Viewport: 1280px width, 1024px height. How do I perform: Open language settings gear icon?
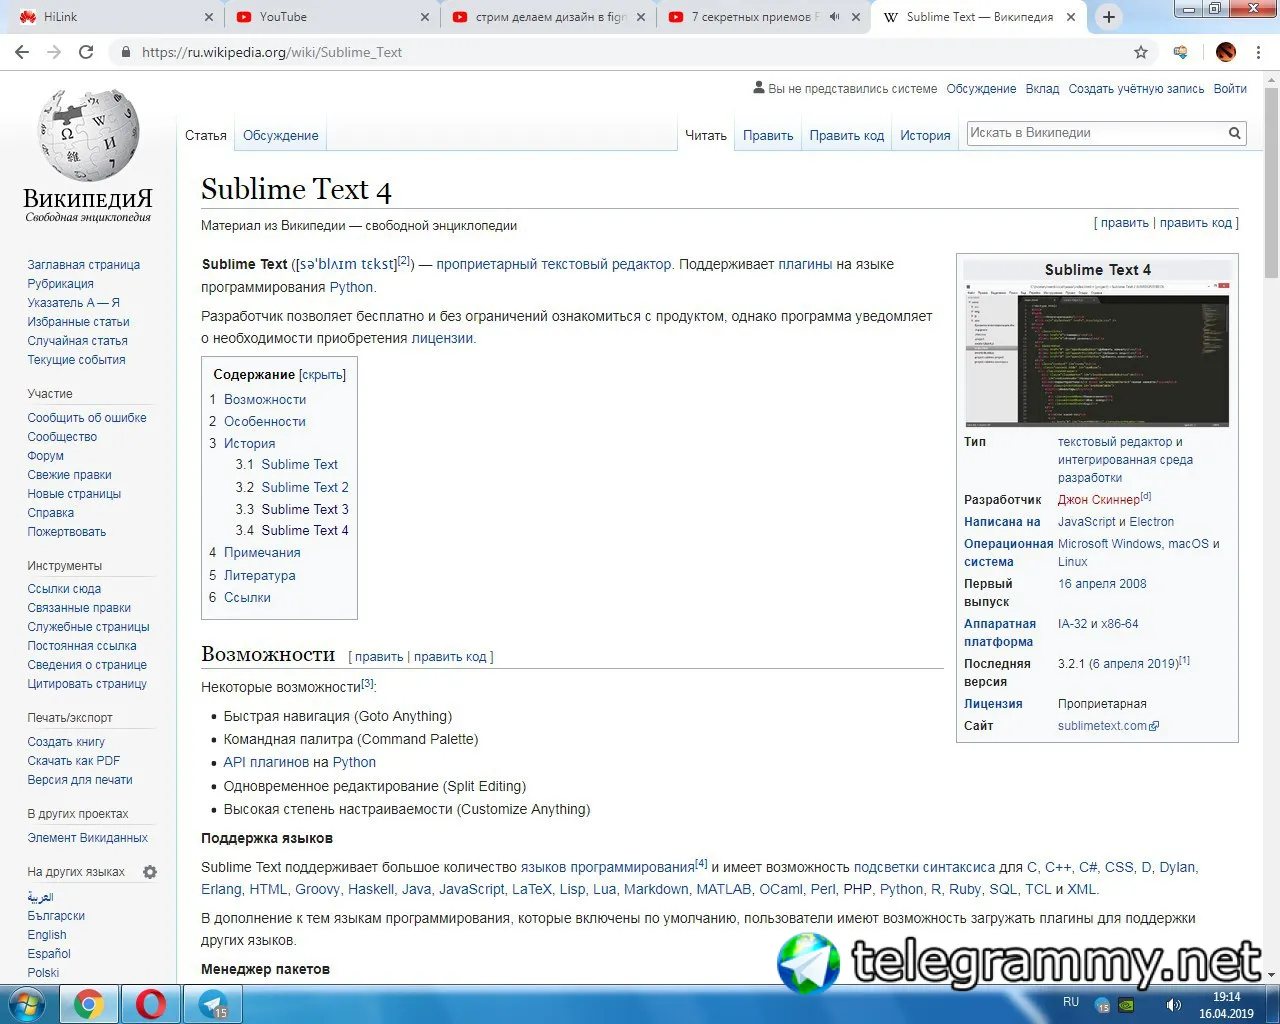[x=150, y=872]
